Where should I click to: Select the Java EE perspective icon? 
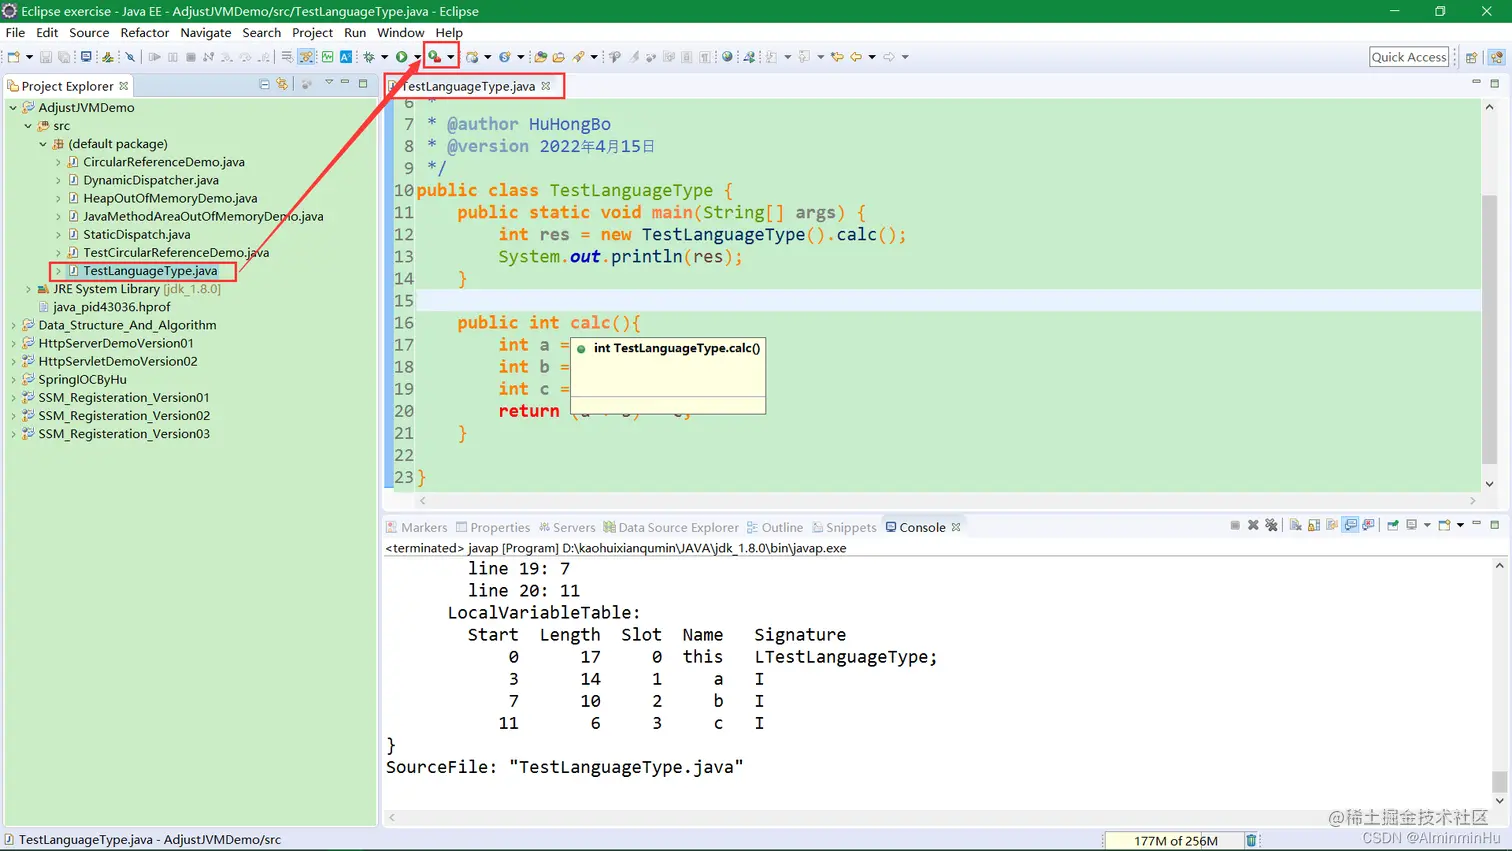[1496, 57]
